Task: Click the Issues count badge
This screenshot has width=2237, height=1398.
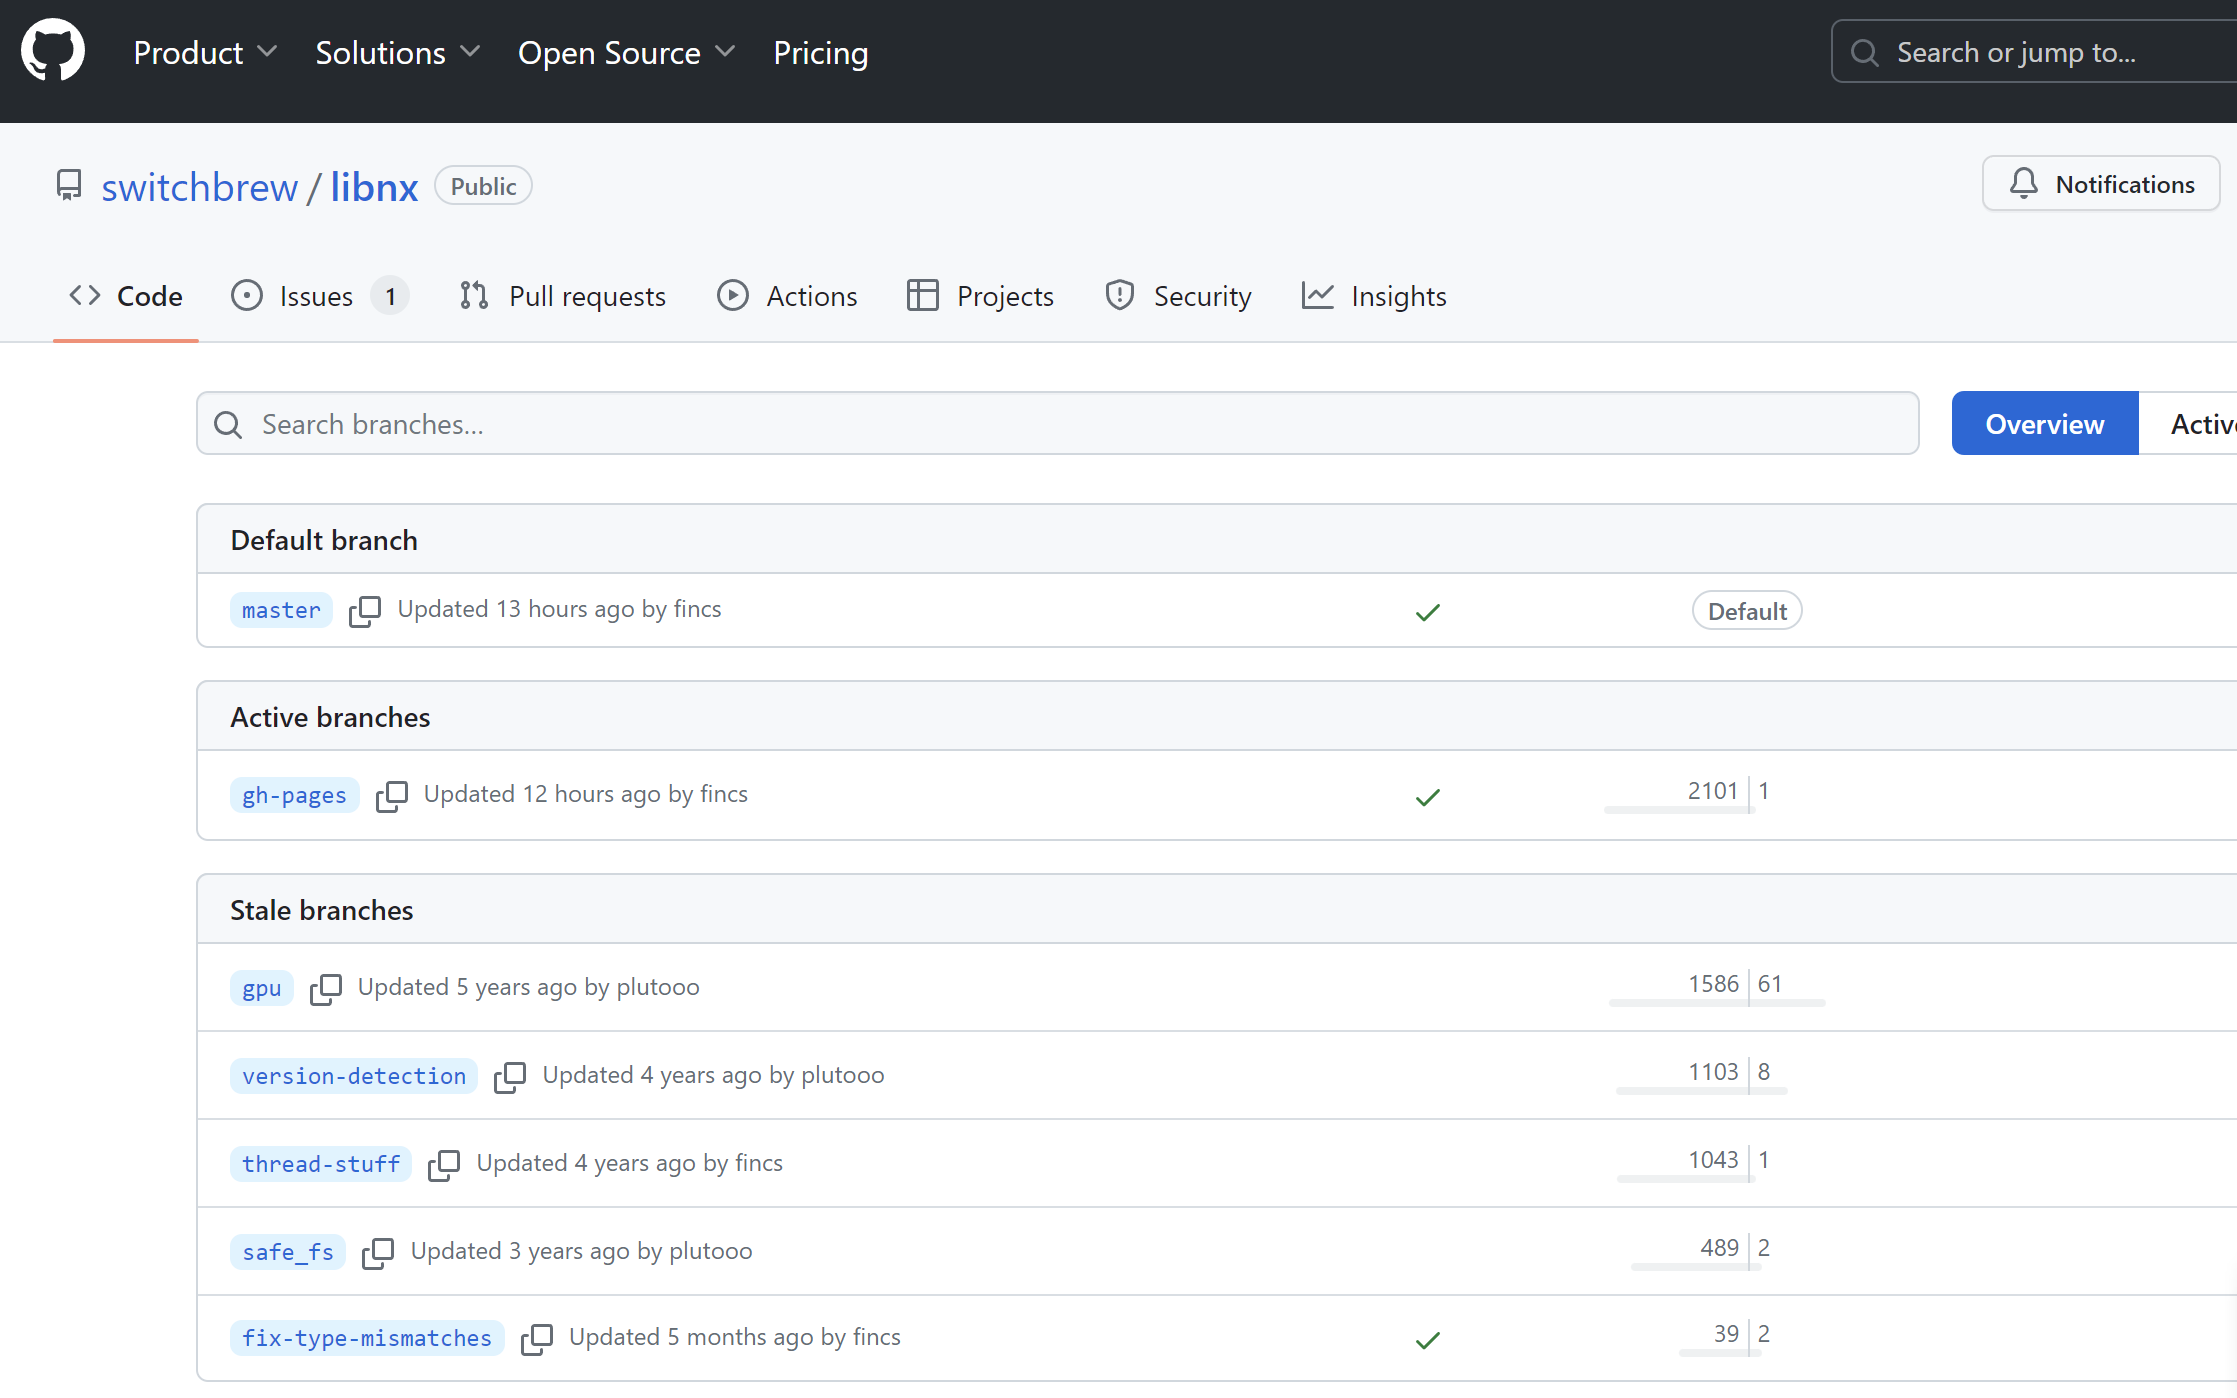Action: click(390, 296)
